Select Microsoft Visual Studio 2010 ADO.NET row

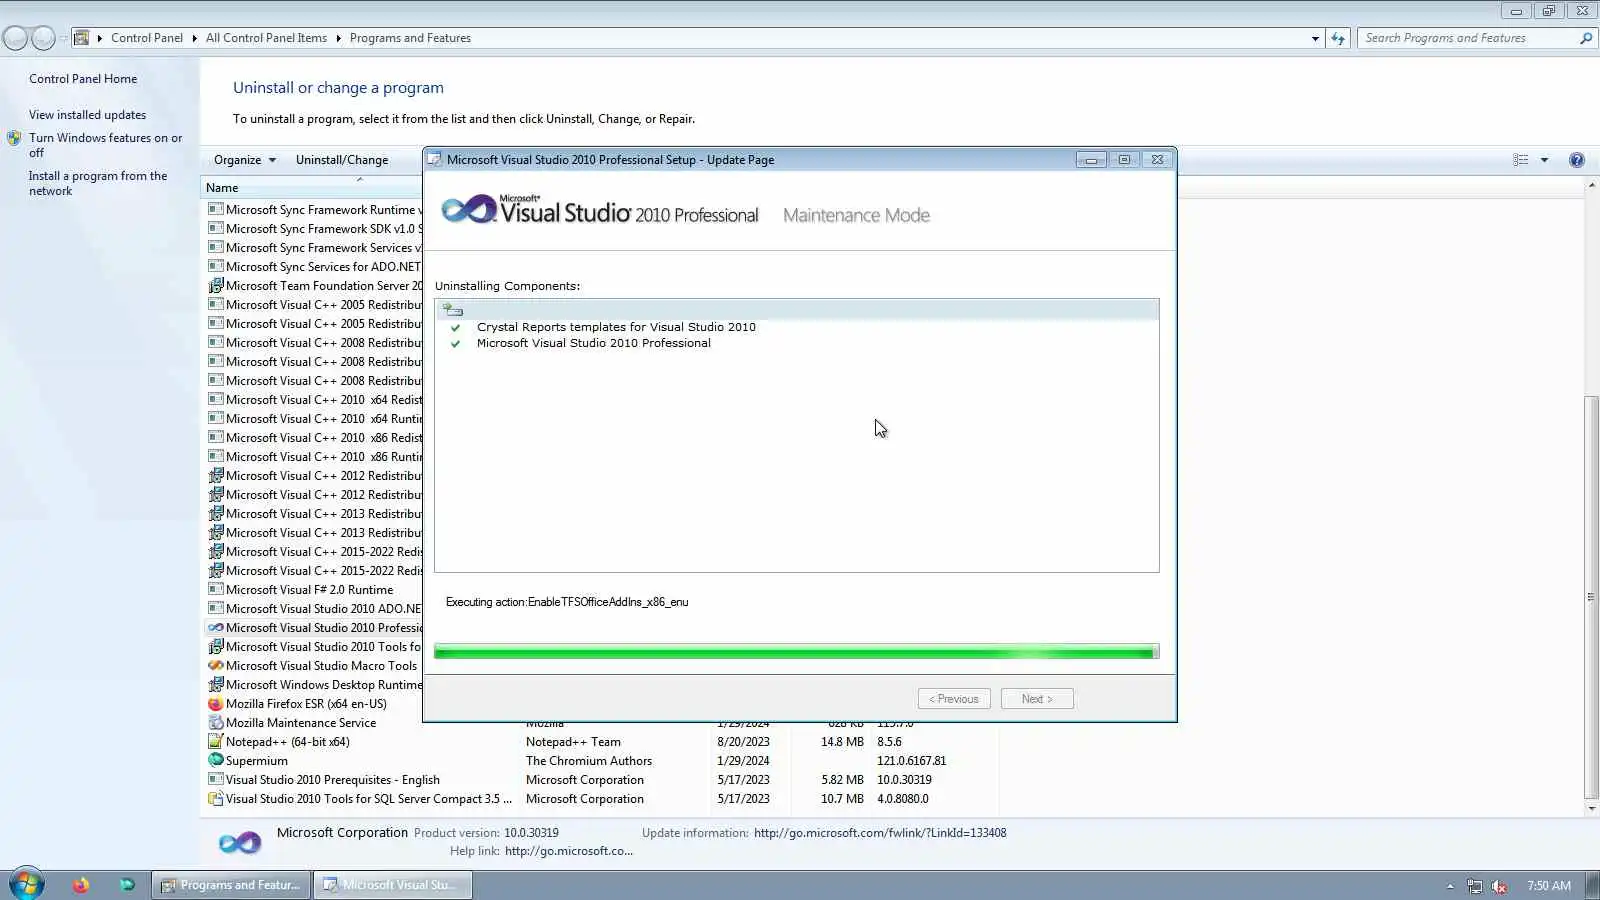pyautogui.click(x=313, y=608)
